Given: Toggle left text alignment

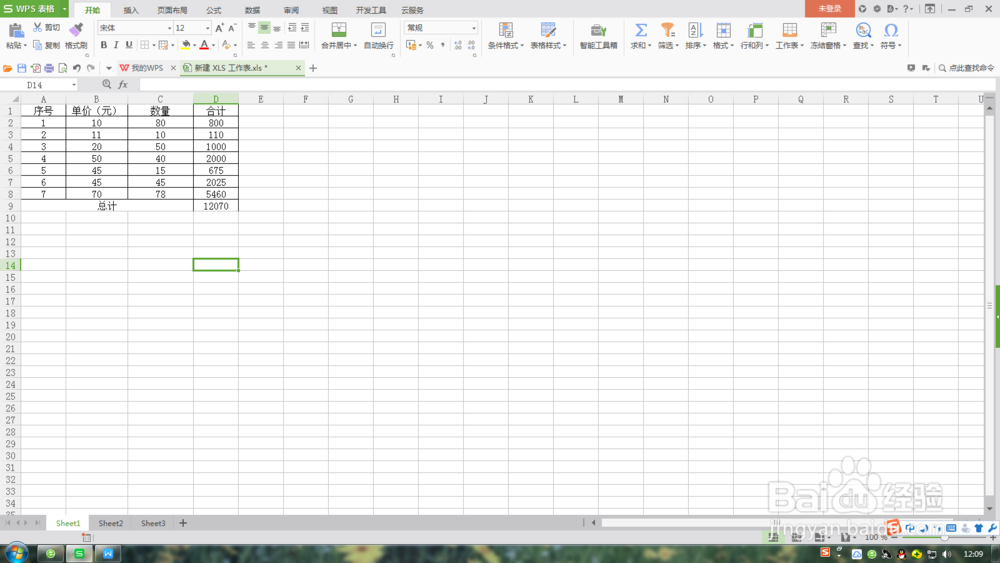Looking at the screenshot, I should pyautogui.click(x=251, y=45).
